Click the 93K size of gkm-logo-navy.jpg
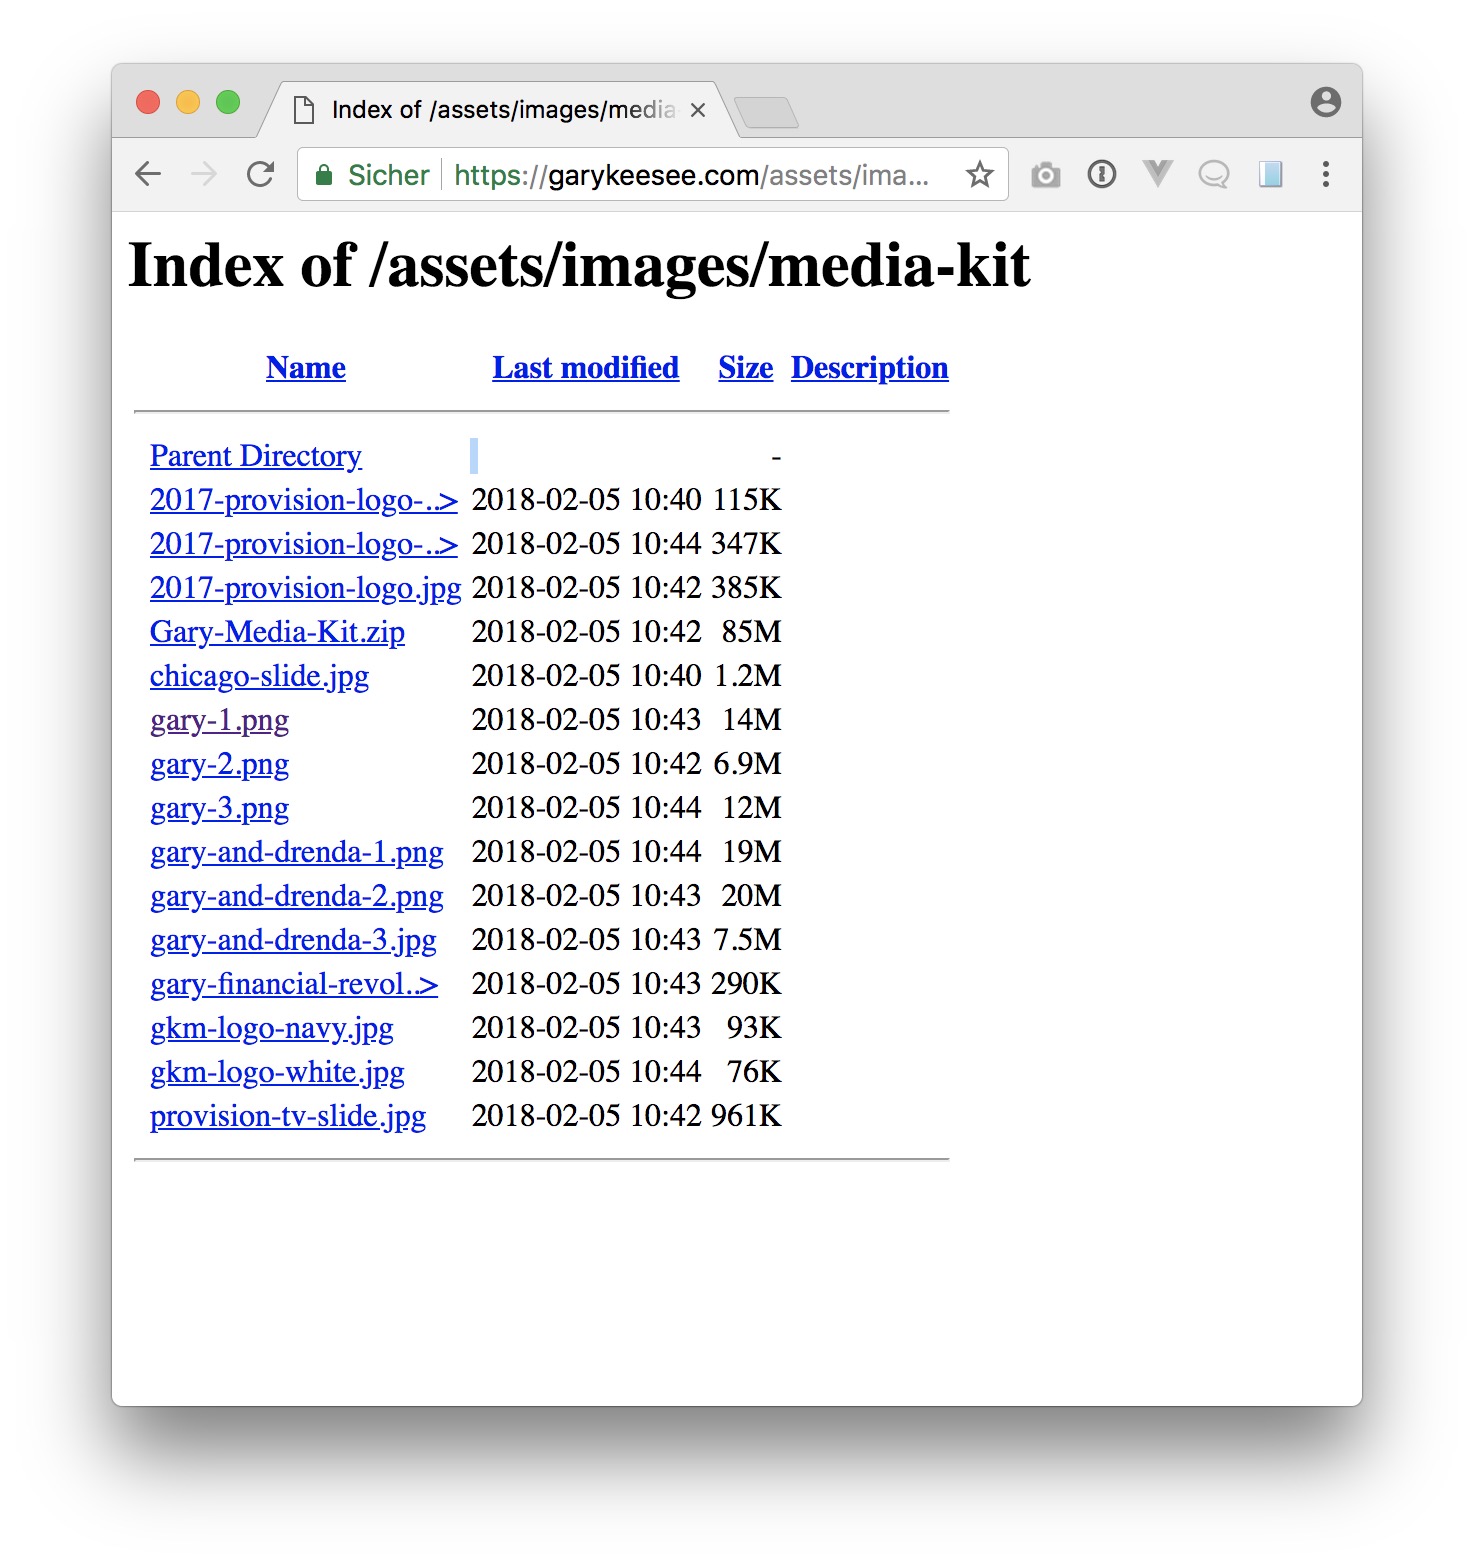 coord(754,1028)
